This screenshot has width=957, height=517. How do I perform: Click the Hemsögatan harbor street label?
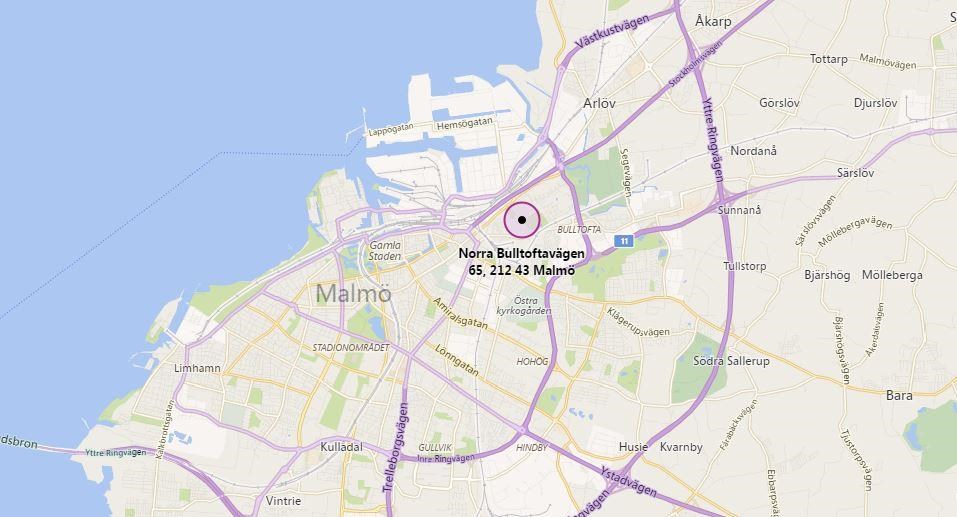click(x=464, y=125)
